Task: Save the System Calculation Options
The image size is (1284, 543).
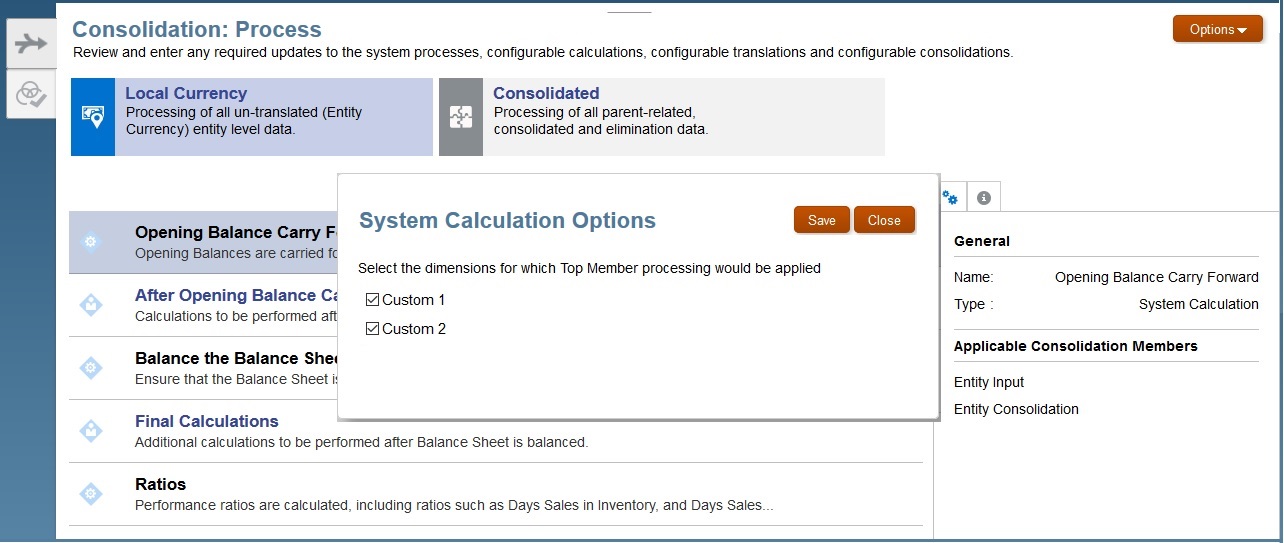Action: coord(821,220)
